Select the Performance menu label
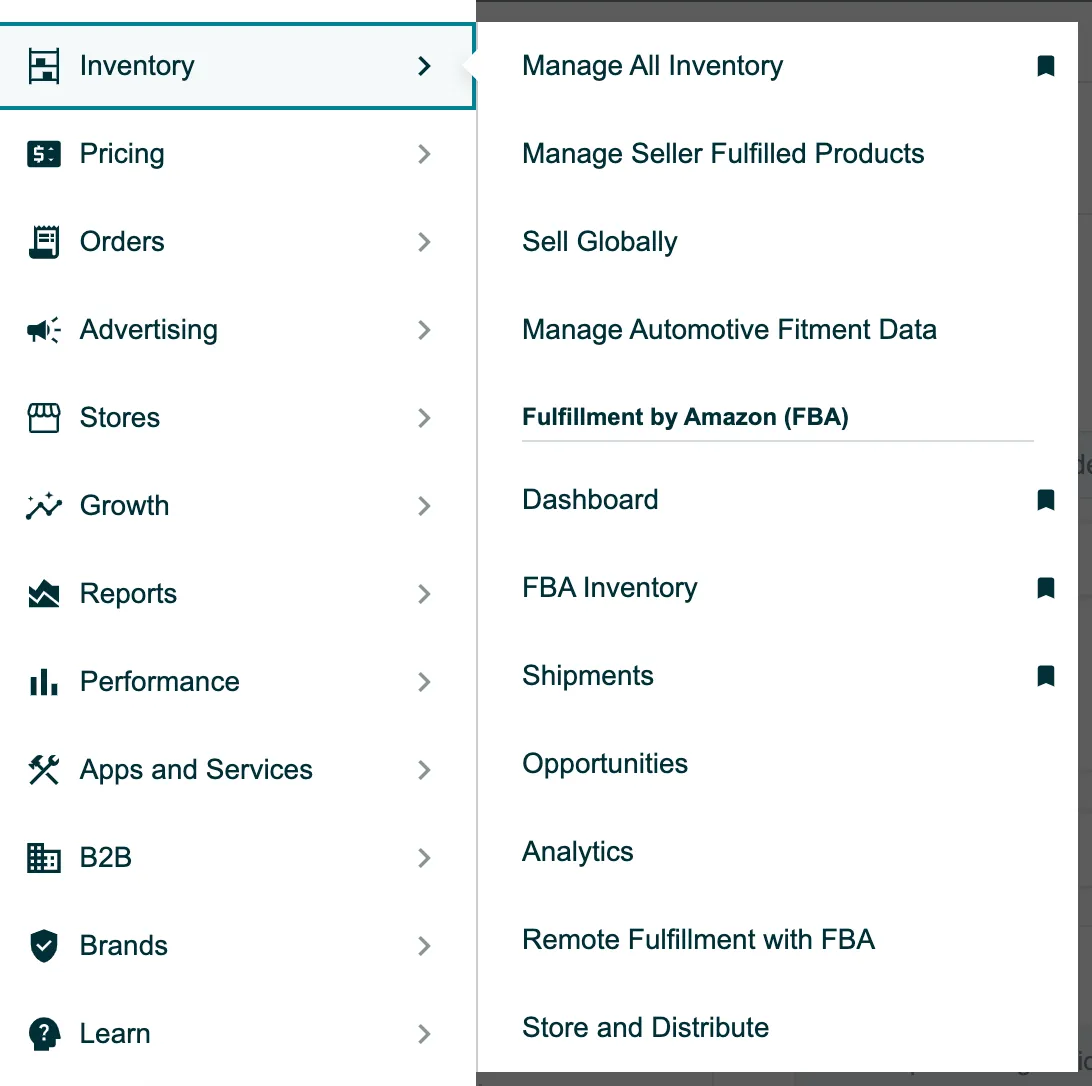The height and width of the screenshot is (1086, 1092). pyautogui.click(x=159, y=682)
